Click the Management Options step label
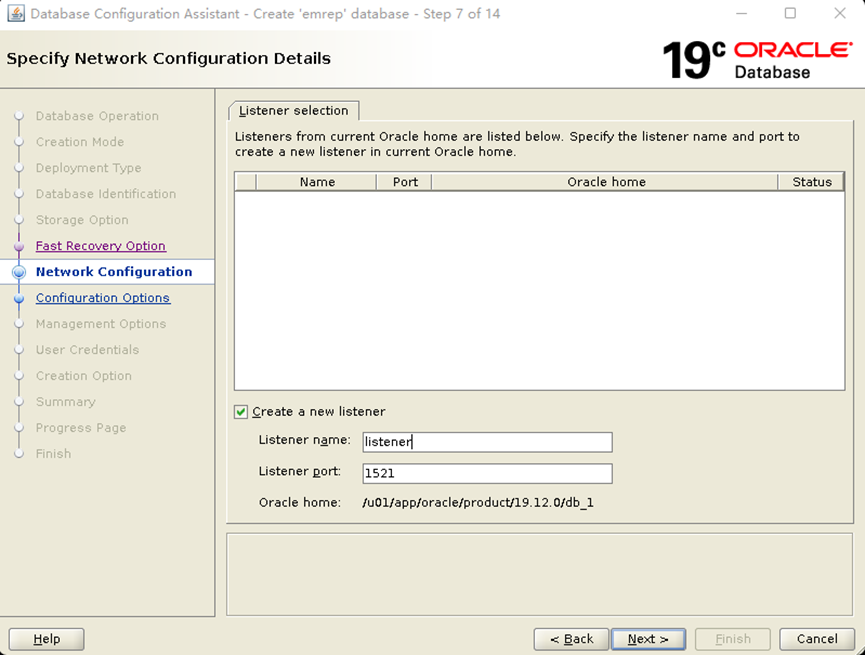865x655 pixels. [101, 323]
